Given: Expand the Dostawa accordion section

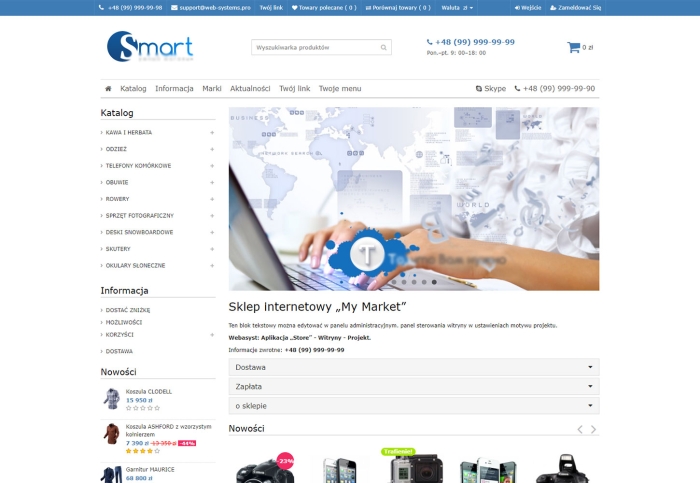Looking at the screenshot, I should [x=413, y=367].
